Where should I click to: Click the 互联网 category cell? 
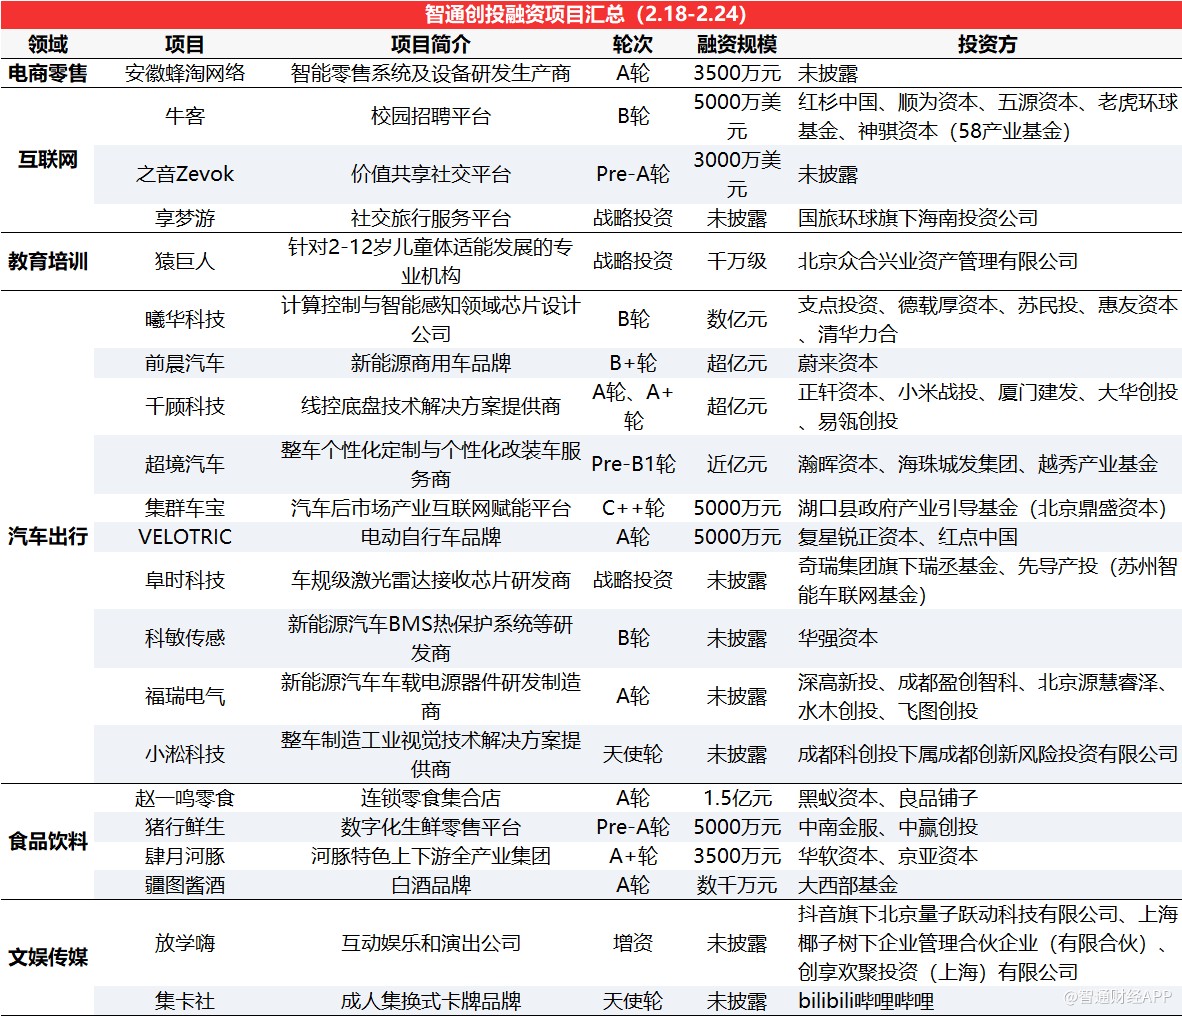coord(47,160)
